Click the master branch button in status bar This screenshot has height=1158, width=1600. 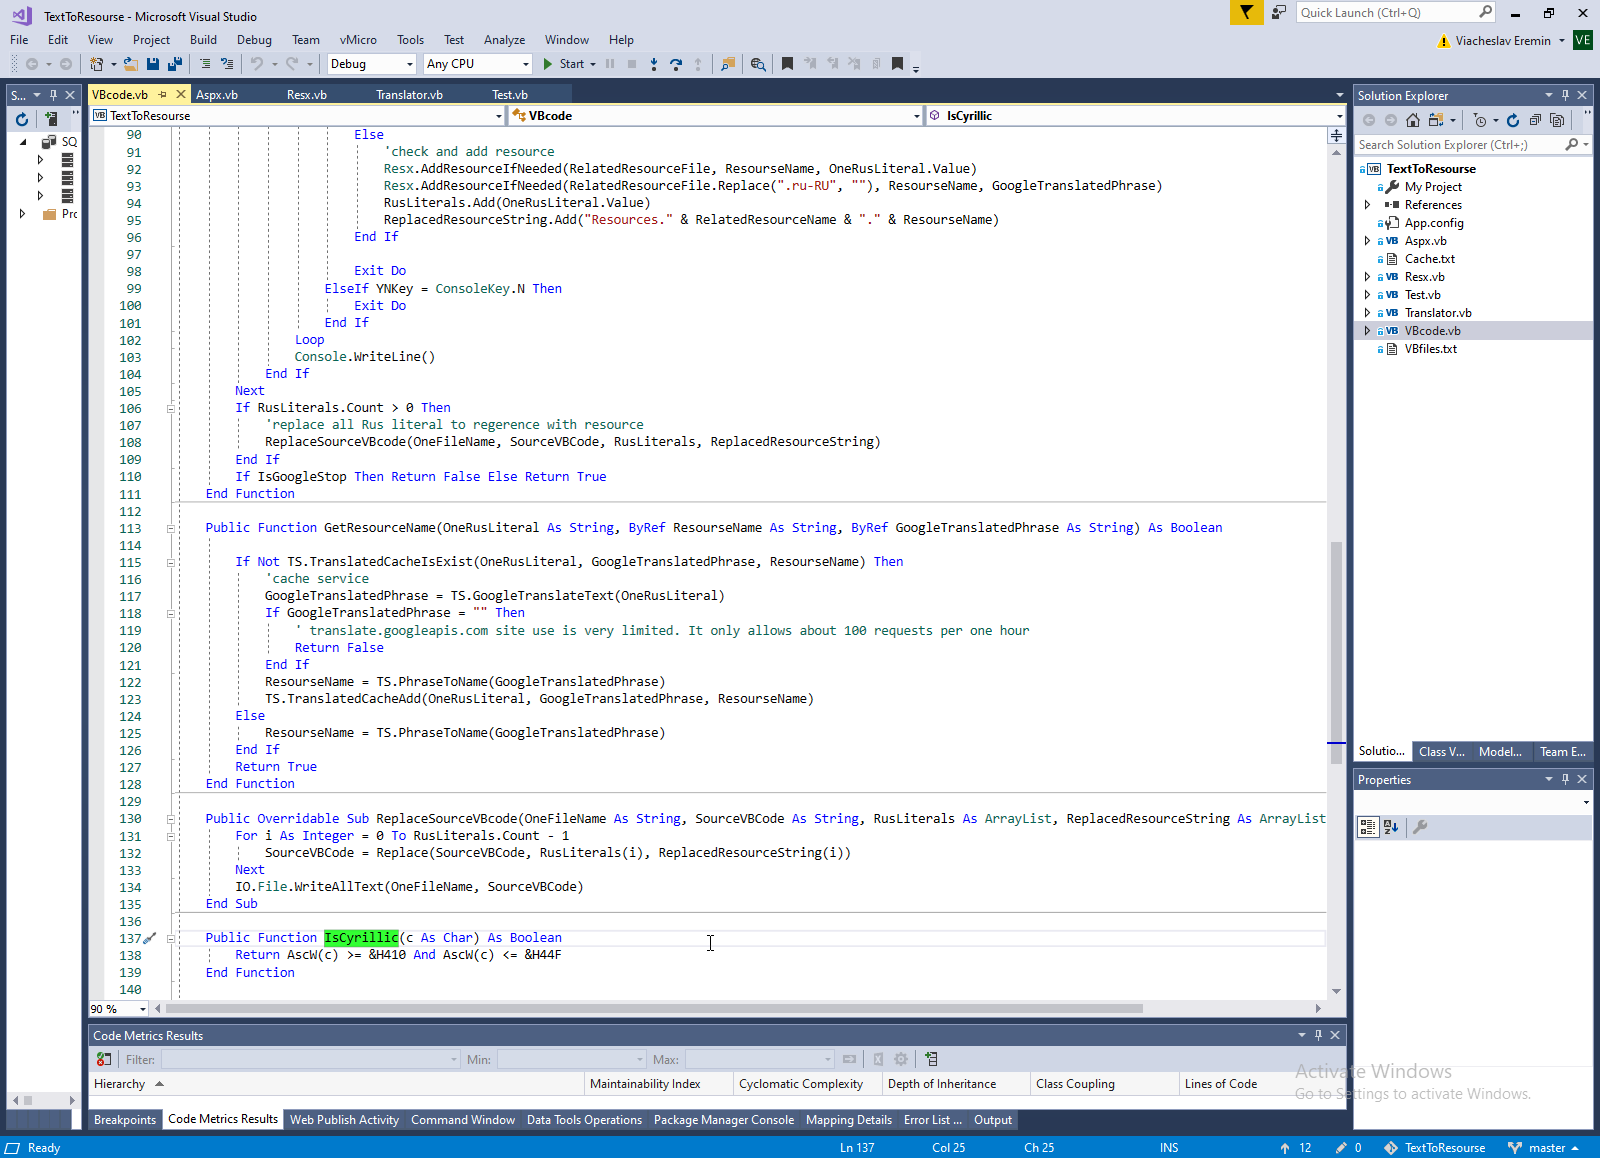[x=1545, y=1148]
